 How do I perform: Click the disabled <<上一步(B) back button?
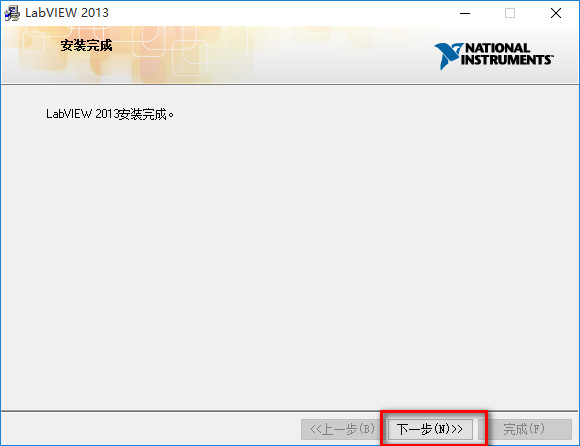(x=340, y=429)
